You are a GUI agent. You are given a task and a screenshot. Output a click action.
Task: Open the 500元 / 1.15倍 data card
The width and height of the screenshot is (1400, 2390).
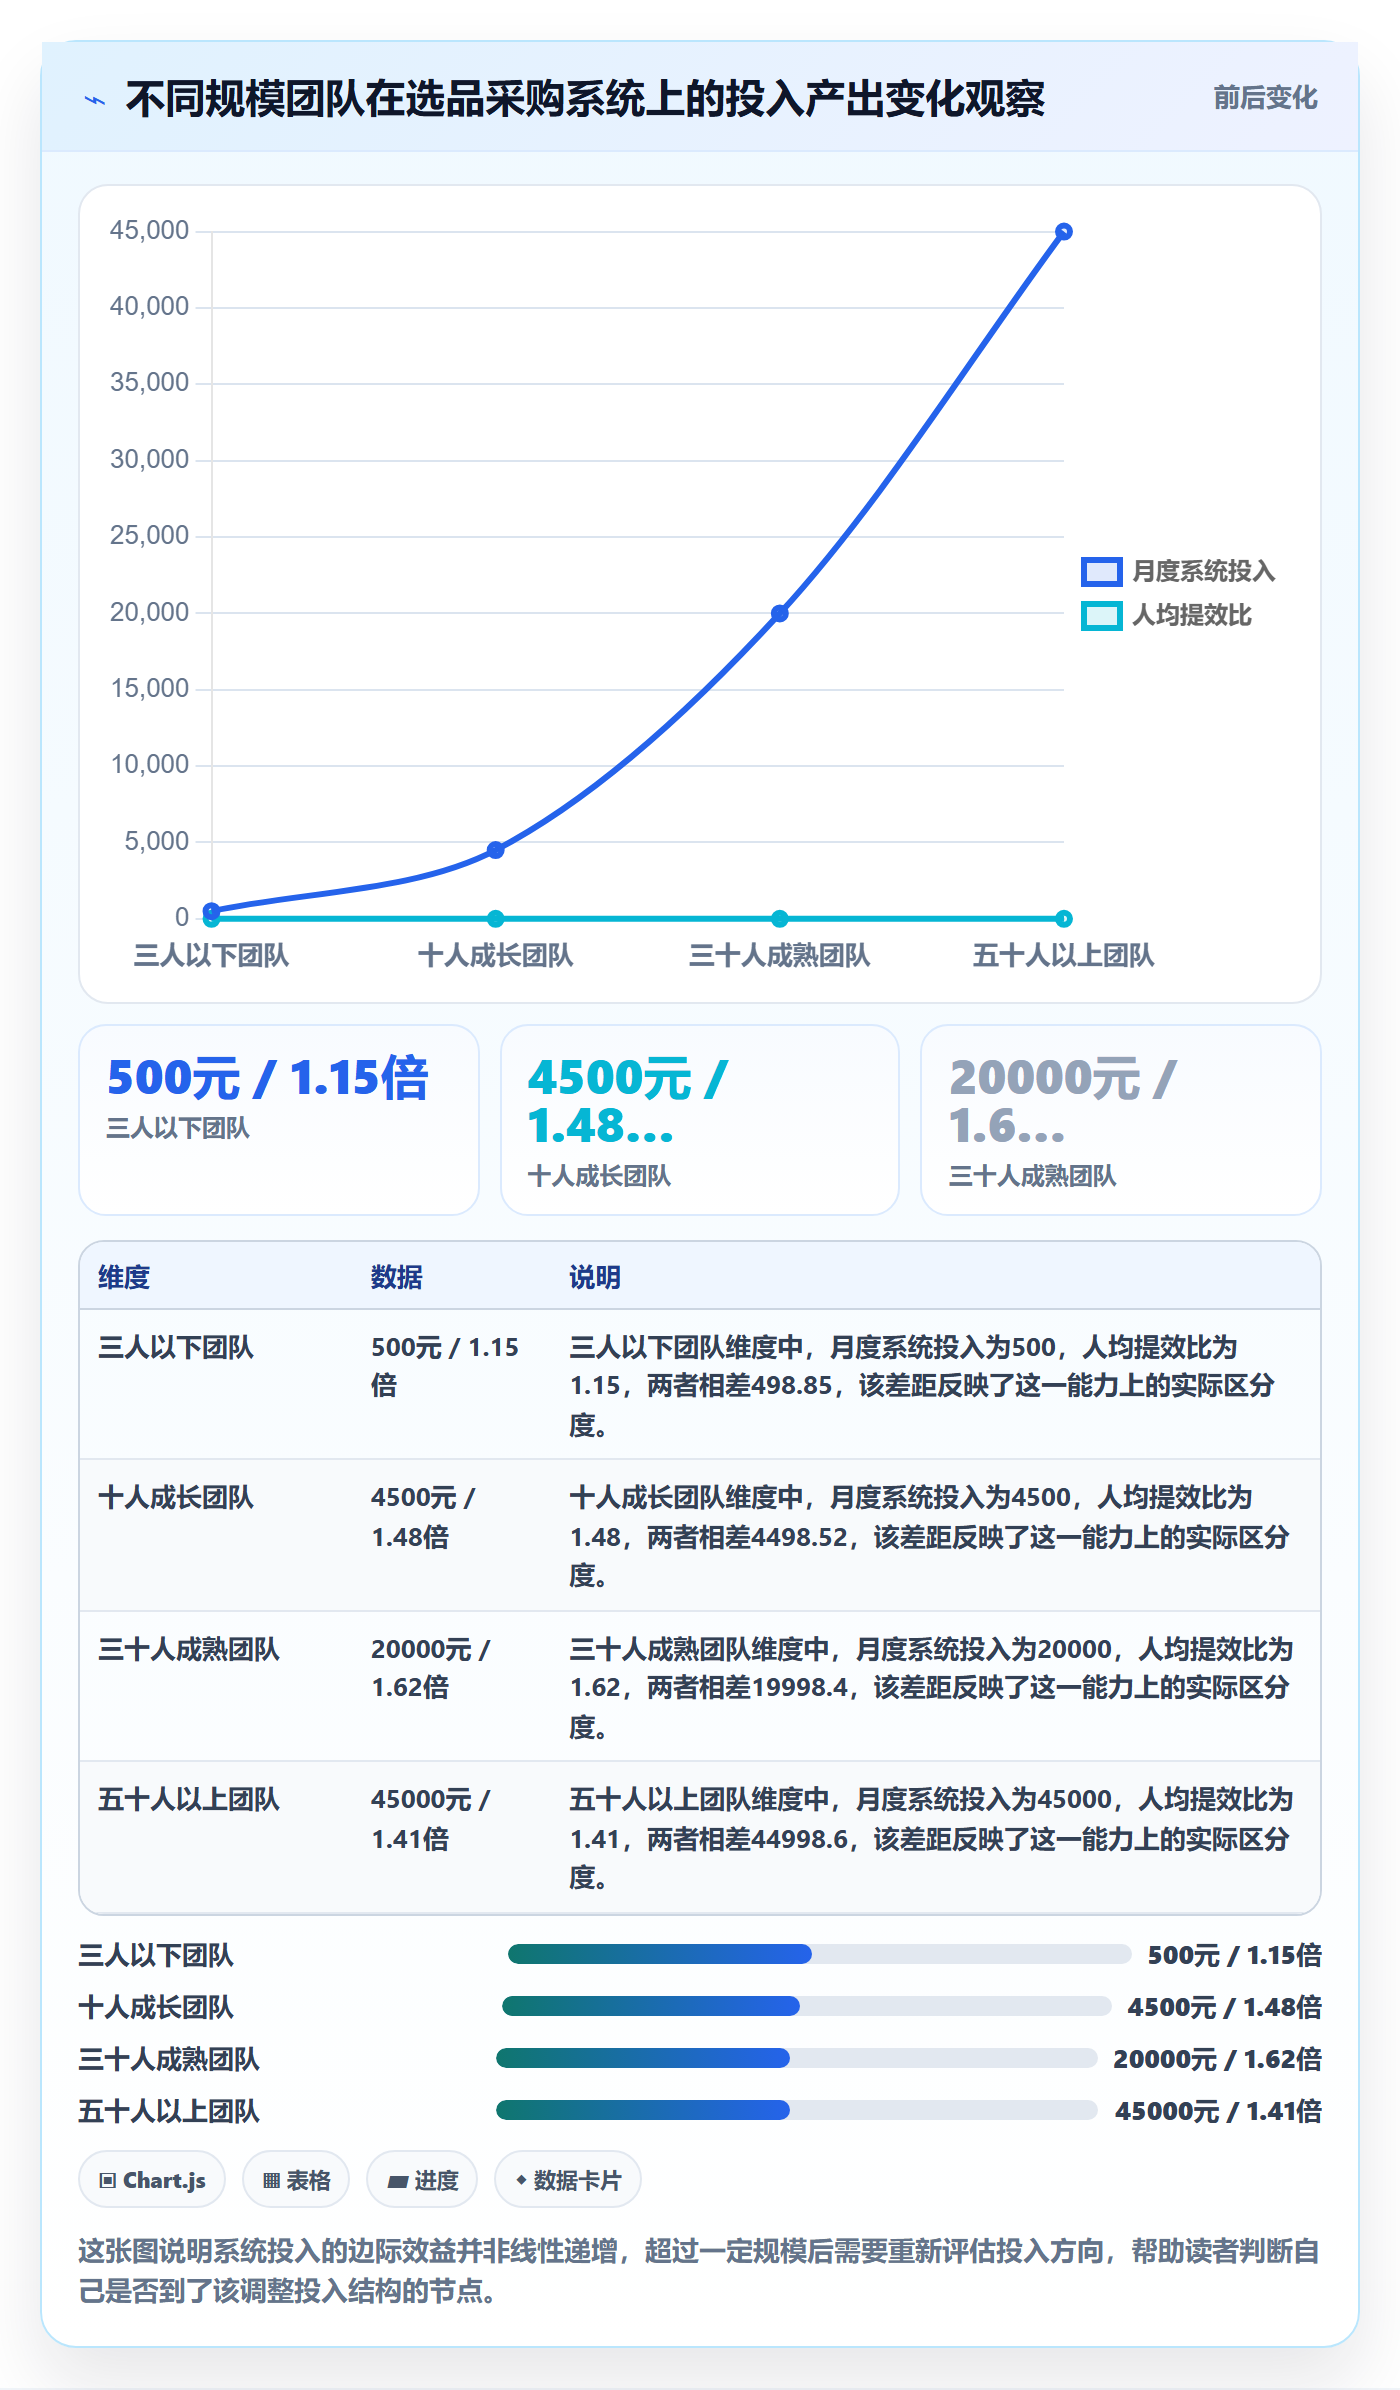279,1120
